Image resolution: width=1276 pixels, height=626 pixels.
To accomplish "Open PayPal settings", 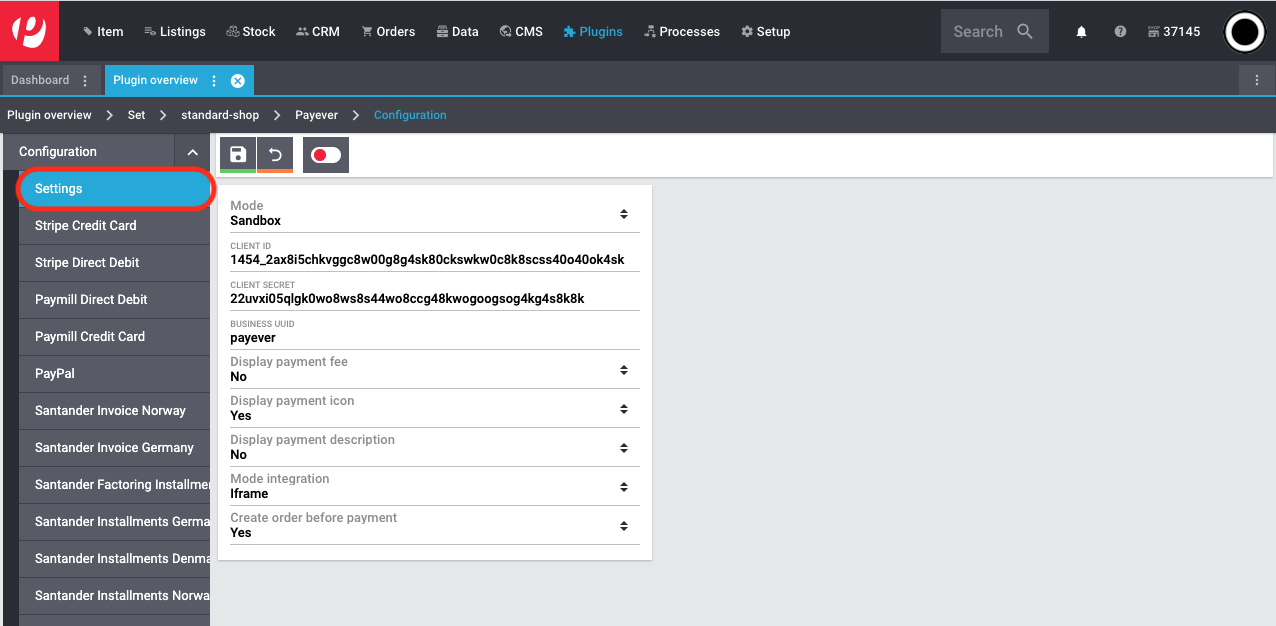I will (x=114, y=374).
